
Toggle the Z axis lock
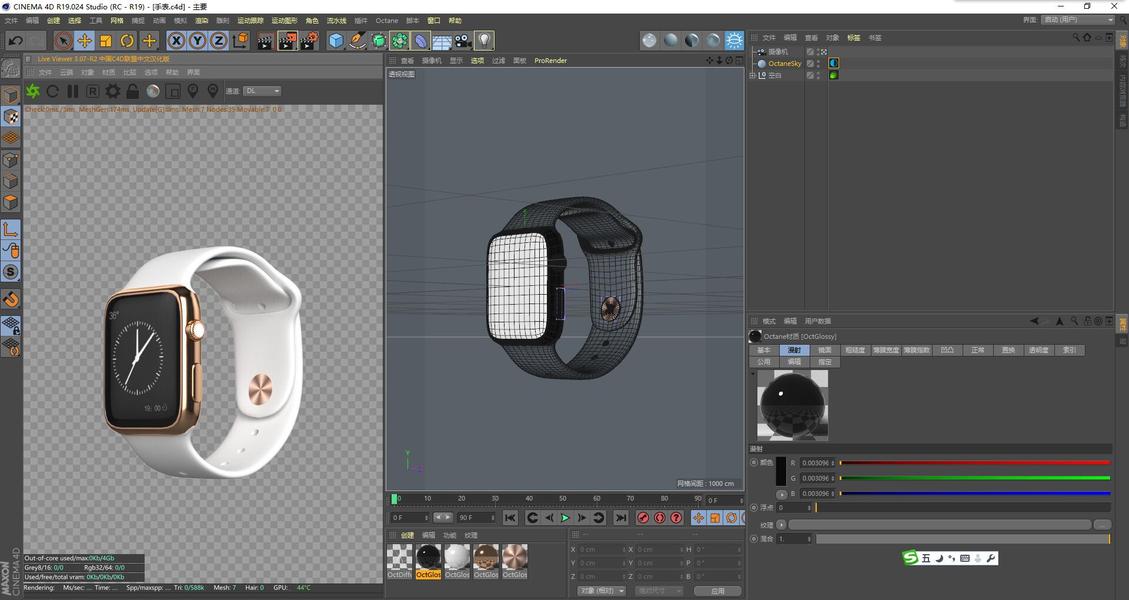tap(218, 40)
